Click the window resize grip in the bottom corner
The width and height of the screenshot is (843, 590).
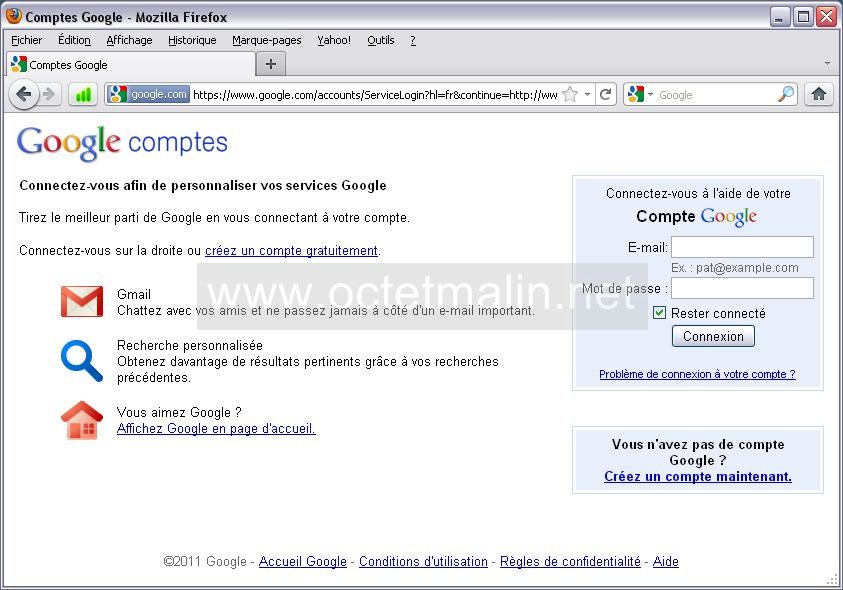point(833,580)
